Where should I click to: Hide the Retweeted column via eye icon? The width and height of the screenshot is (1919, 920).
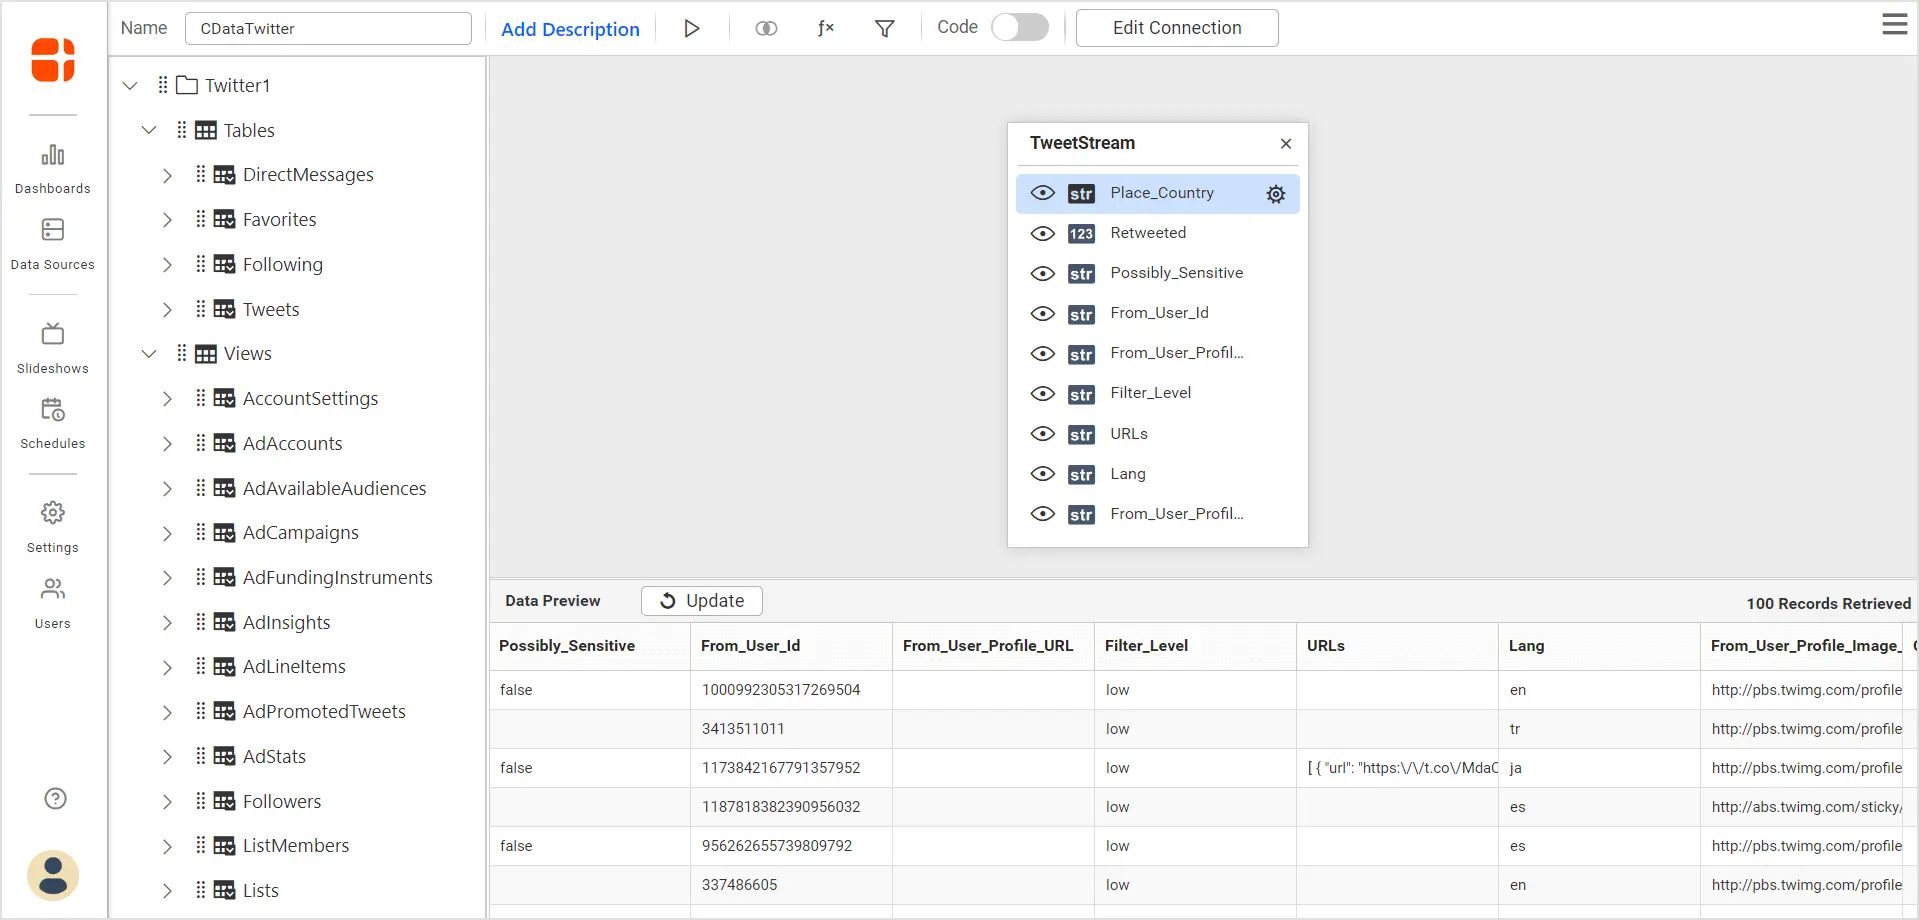click(1042, 234)
